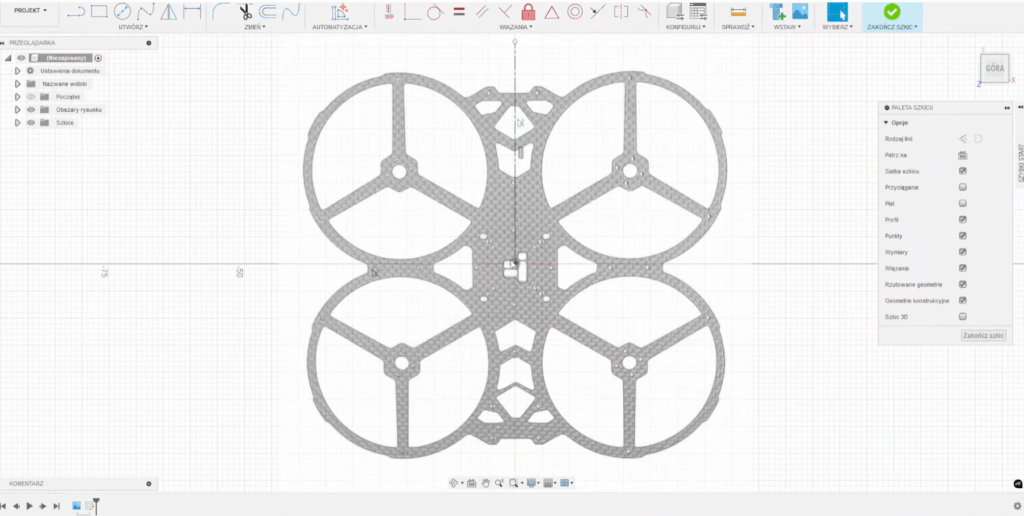Open the UTWÓRZ menu
The image size is (1024, 516).
pyautogui.click(x=133, y=27)
